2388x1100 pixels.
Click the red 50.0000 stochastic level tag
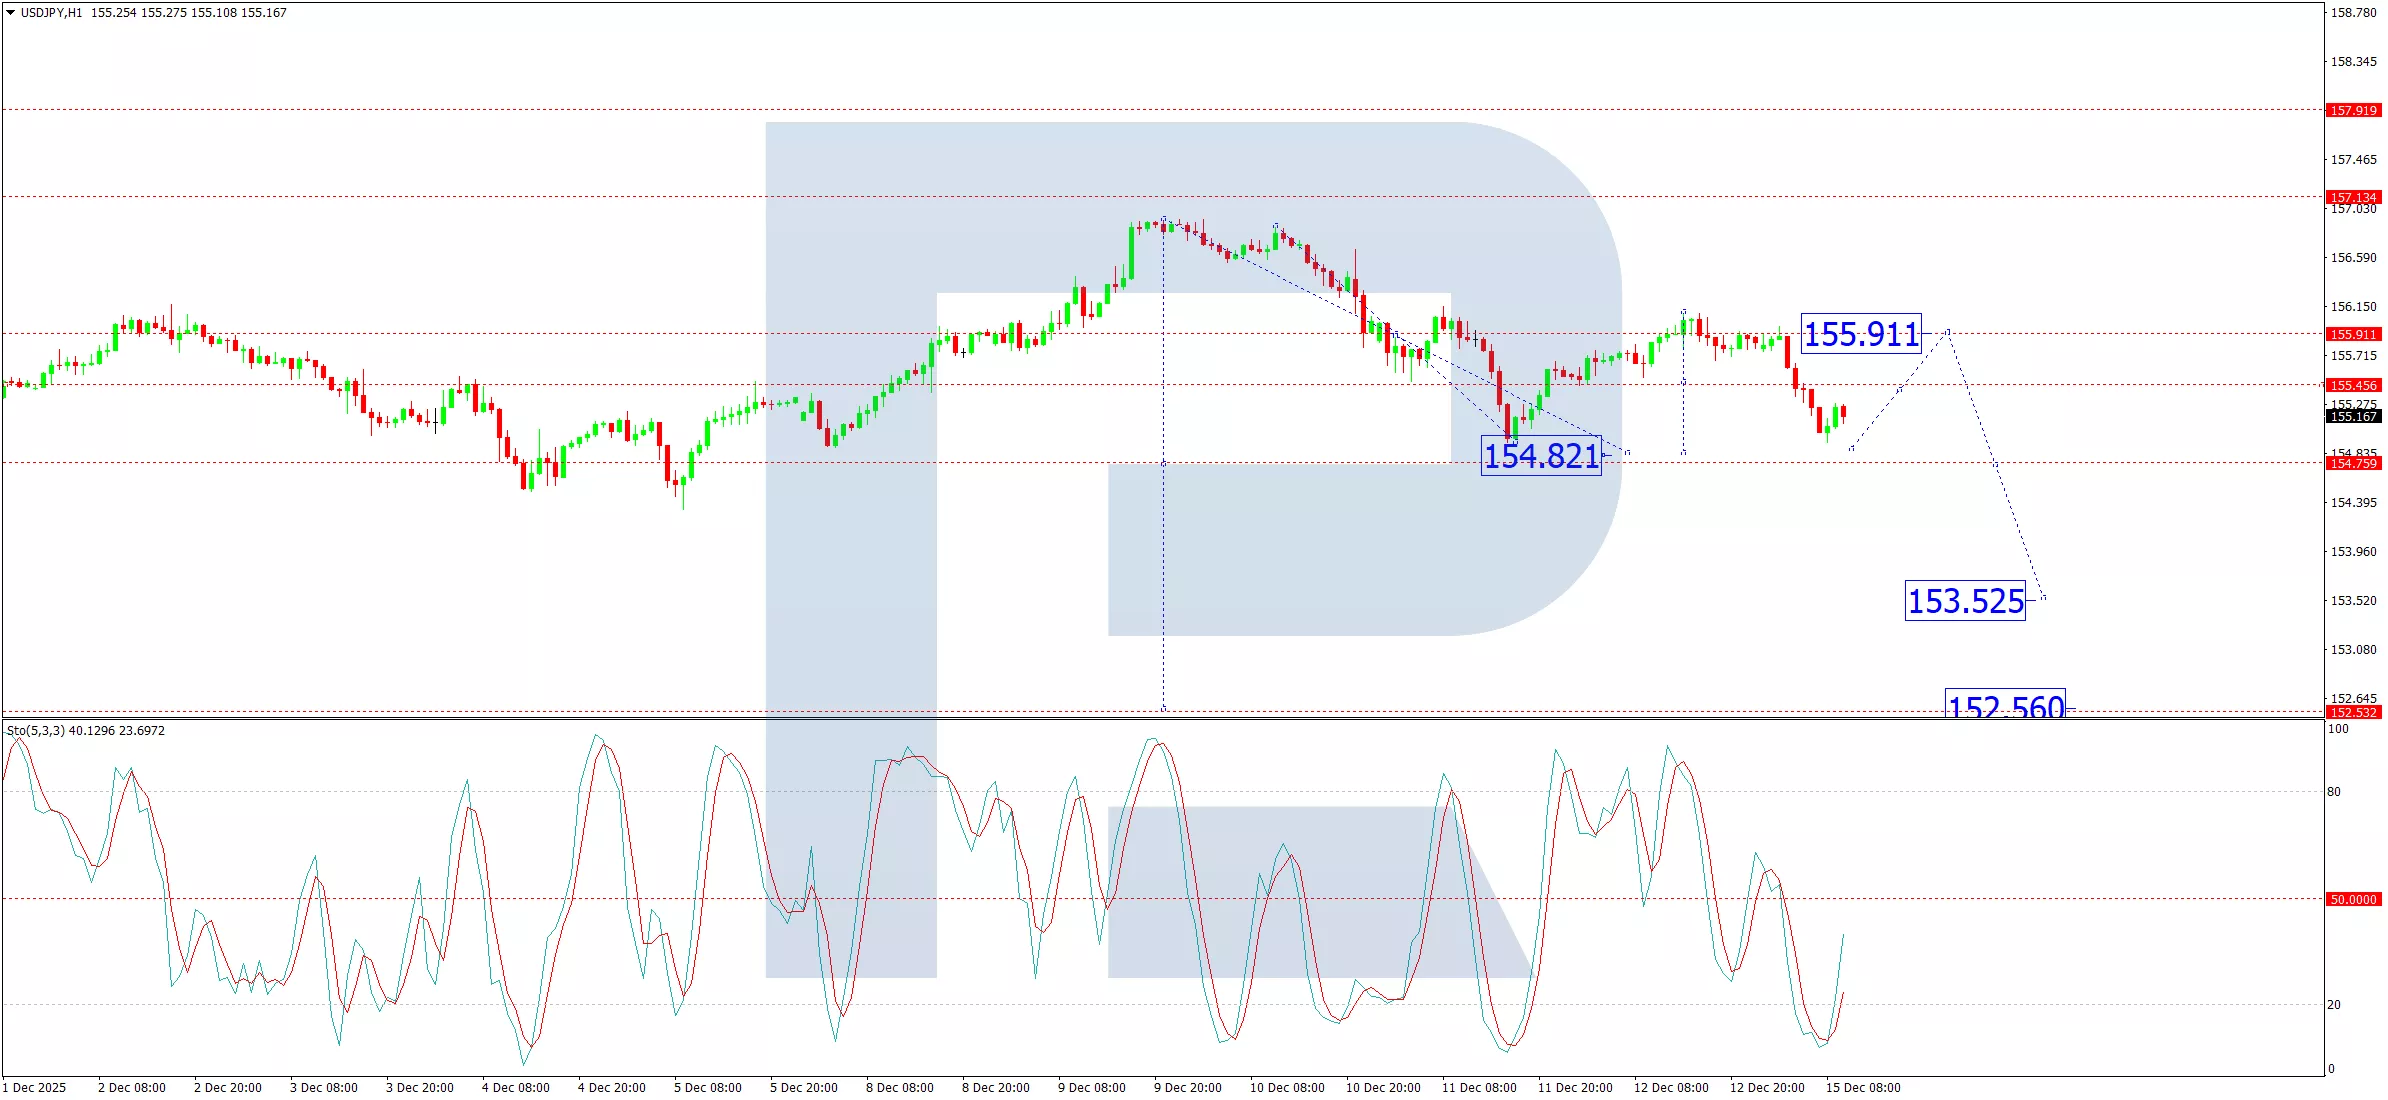pos(2352,899)
